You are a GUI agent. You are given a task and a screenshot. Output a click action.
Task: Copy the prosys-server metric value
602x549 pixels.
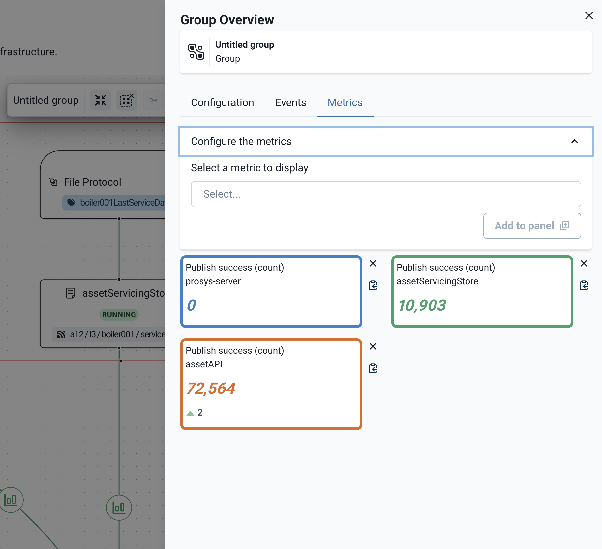(x=373, y=285)
